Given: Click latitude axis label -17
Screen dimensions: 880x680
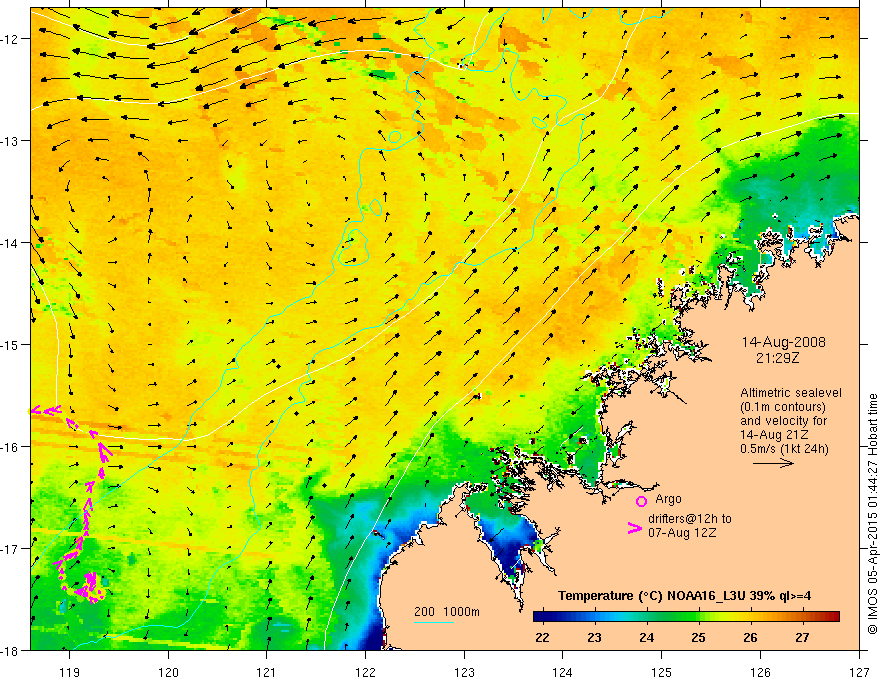Looking at the screenshot, I should click(x=9, y=548).
